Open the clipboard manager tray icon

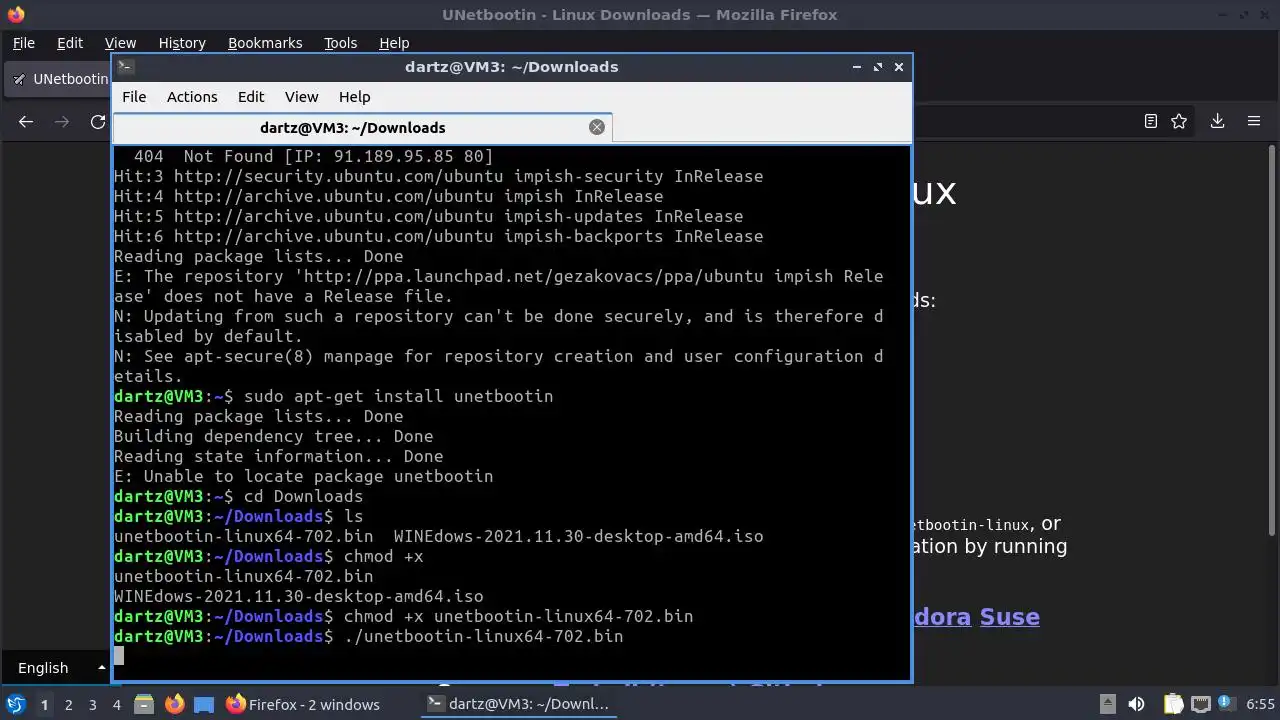click(1173, 704)
